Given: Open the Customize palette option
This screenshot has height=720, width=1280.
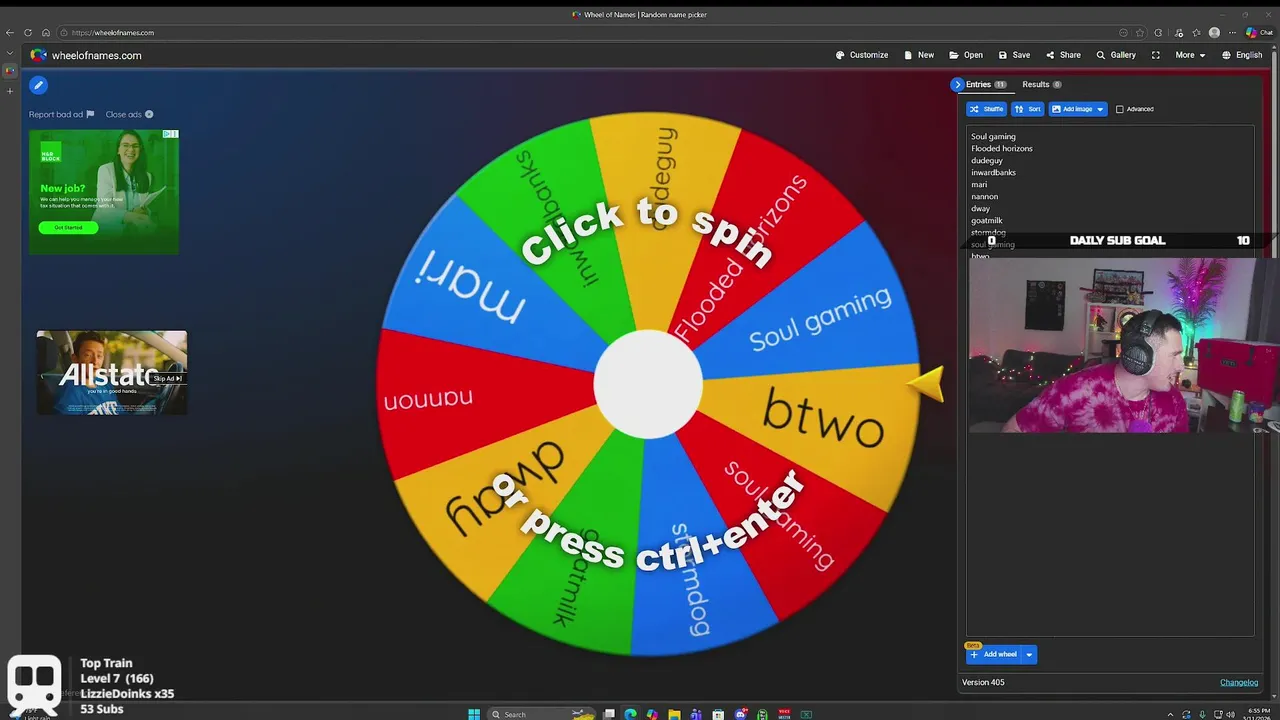Looking at the screenshot, I should coord(862,55).
